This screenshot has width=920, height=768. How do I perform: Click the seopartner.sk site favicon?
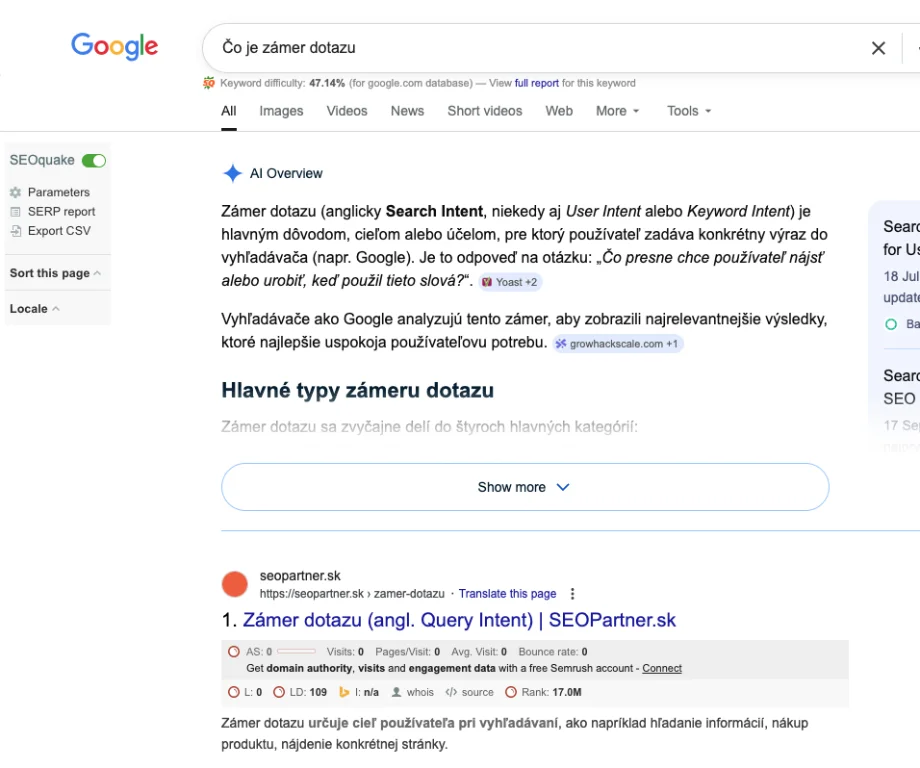click(234, 584)
